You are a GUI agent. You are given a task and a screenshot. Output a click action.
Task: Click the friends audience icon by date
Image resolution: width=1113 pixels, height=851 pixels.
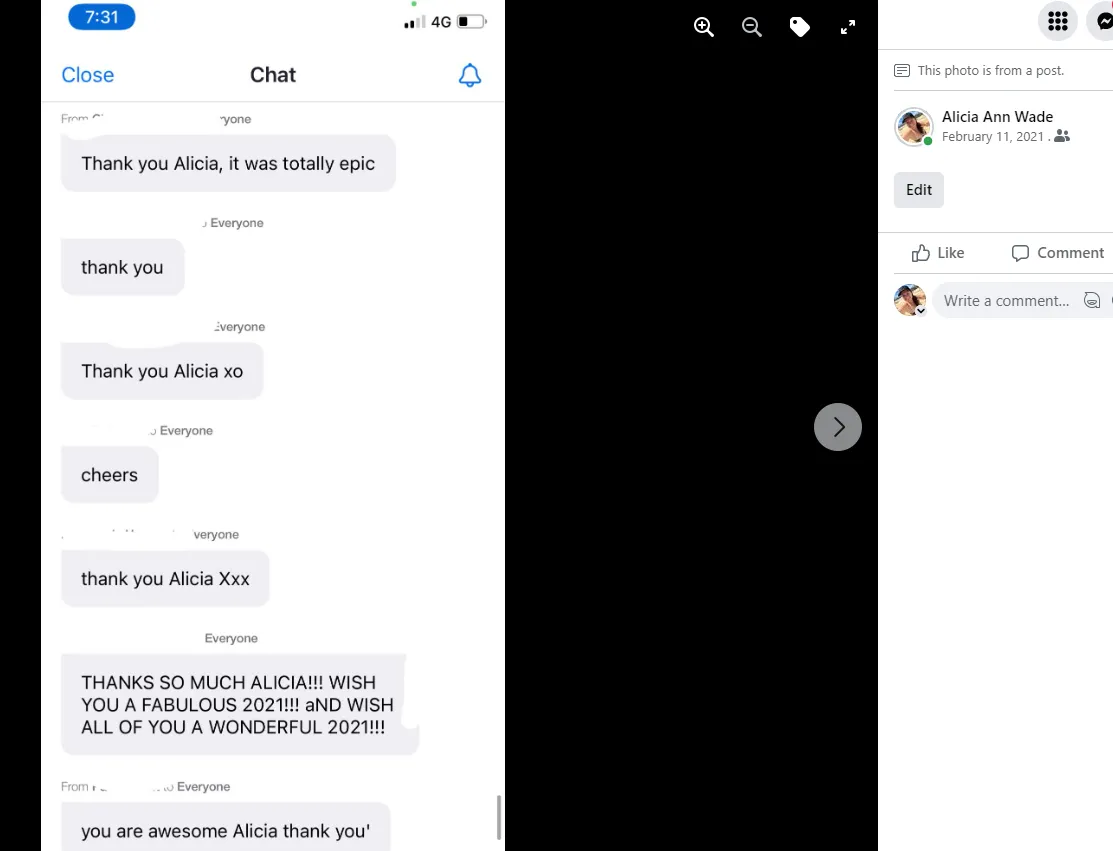(1062, 136)
